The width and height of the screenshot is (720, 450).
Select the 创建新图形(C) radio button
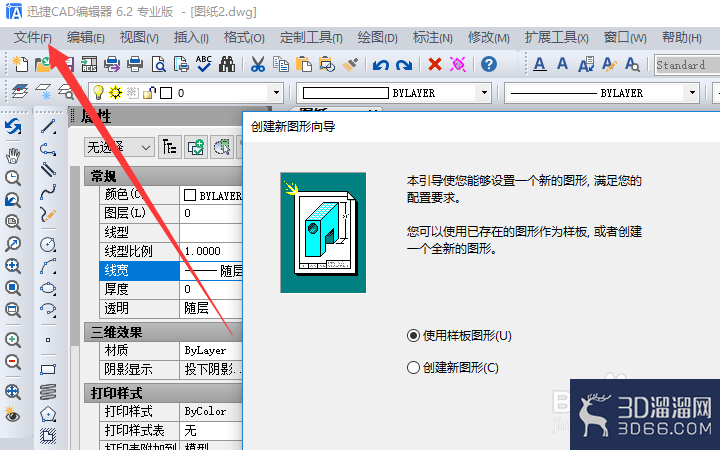(413, 367)
